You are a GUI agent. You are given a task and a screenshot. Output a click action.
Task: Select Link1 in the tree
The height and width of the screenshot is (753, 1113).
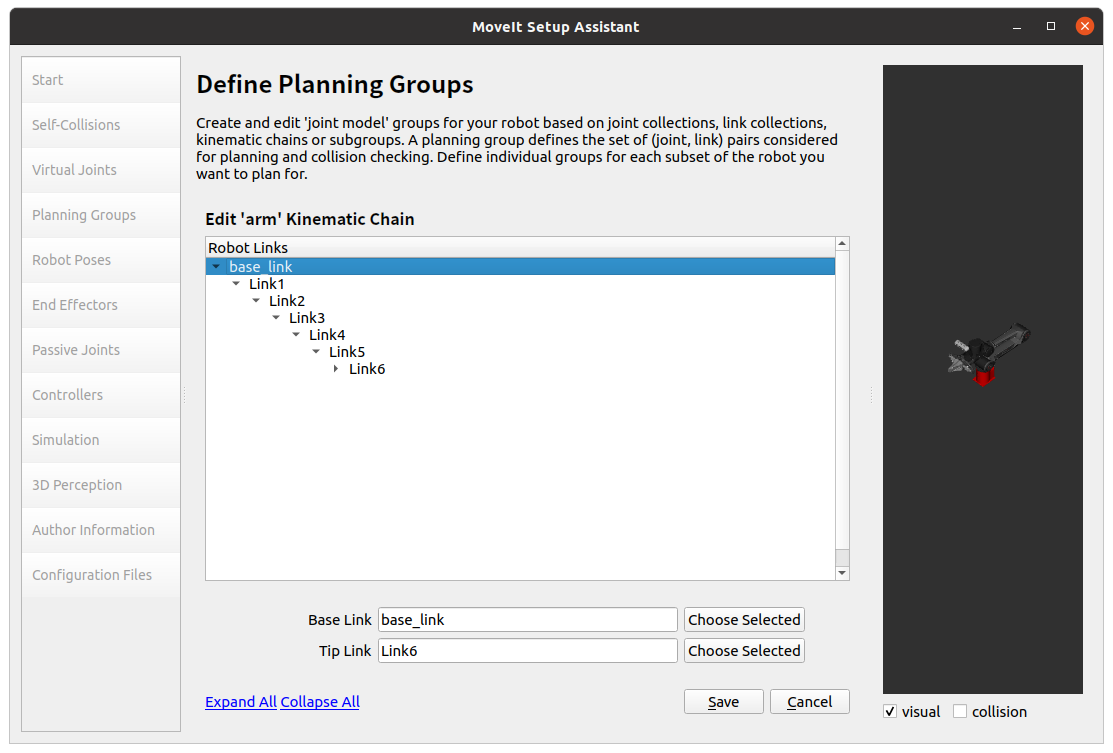267,284
